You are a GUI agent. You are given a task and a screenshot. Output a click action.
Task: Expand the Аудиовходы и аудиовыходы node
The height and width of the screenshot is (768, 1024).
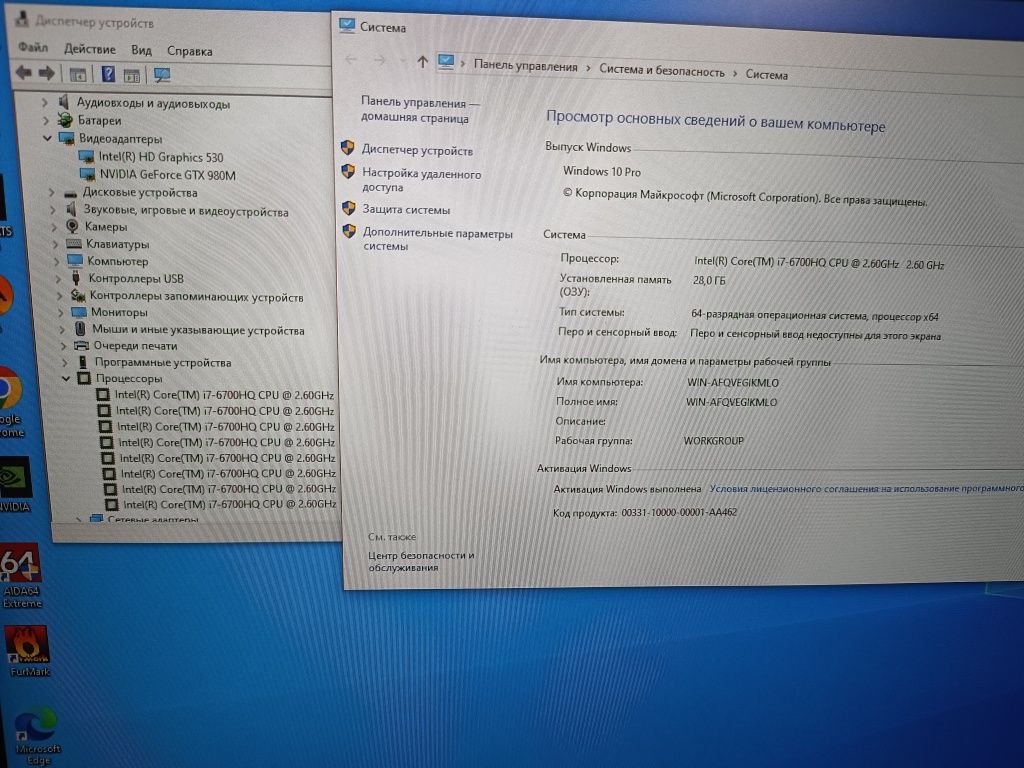(x=44, y=103)
